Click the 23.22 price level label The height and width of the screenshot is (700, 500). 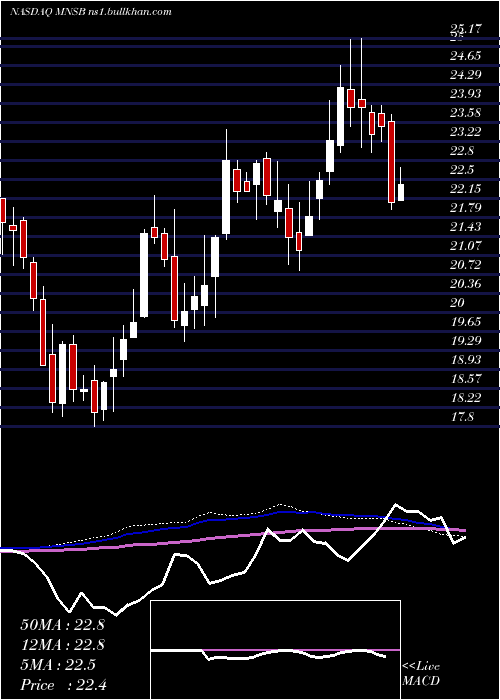pyautogui.click(x=466, y=132)
